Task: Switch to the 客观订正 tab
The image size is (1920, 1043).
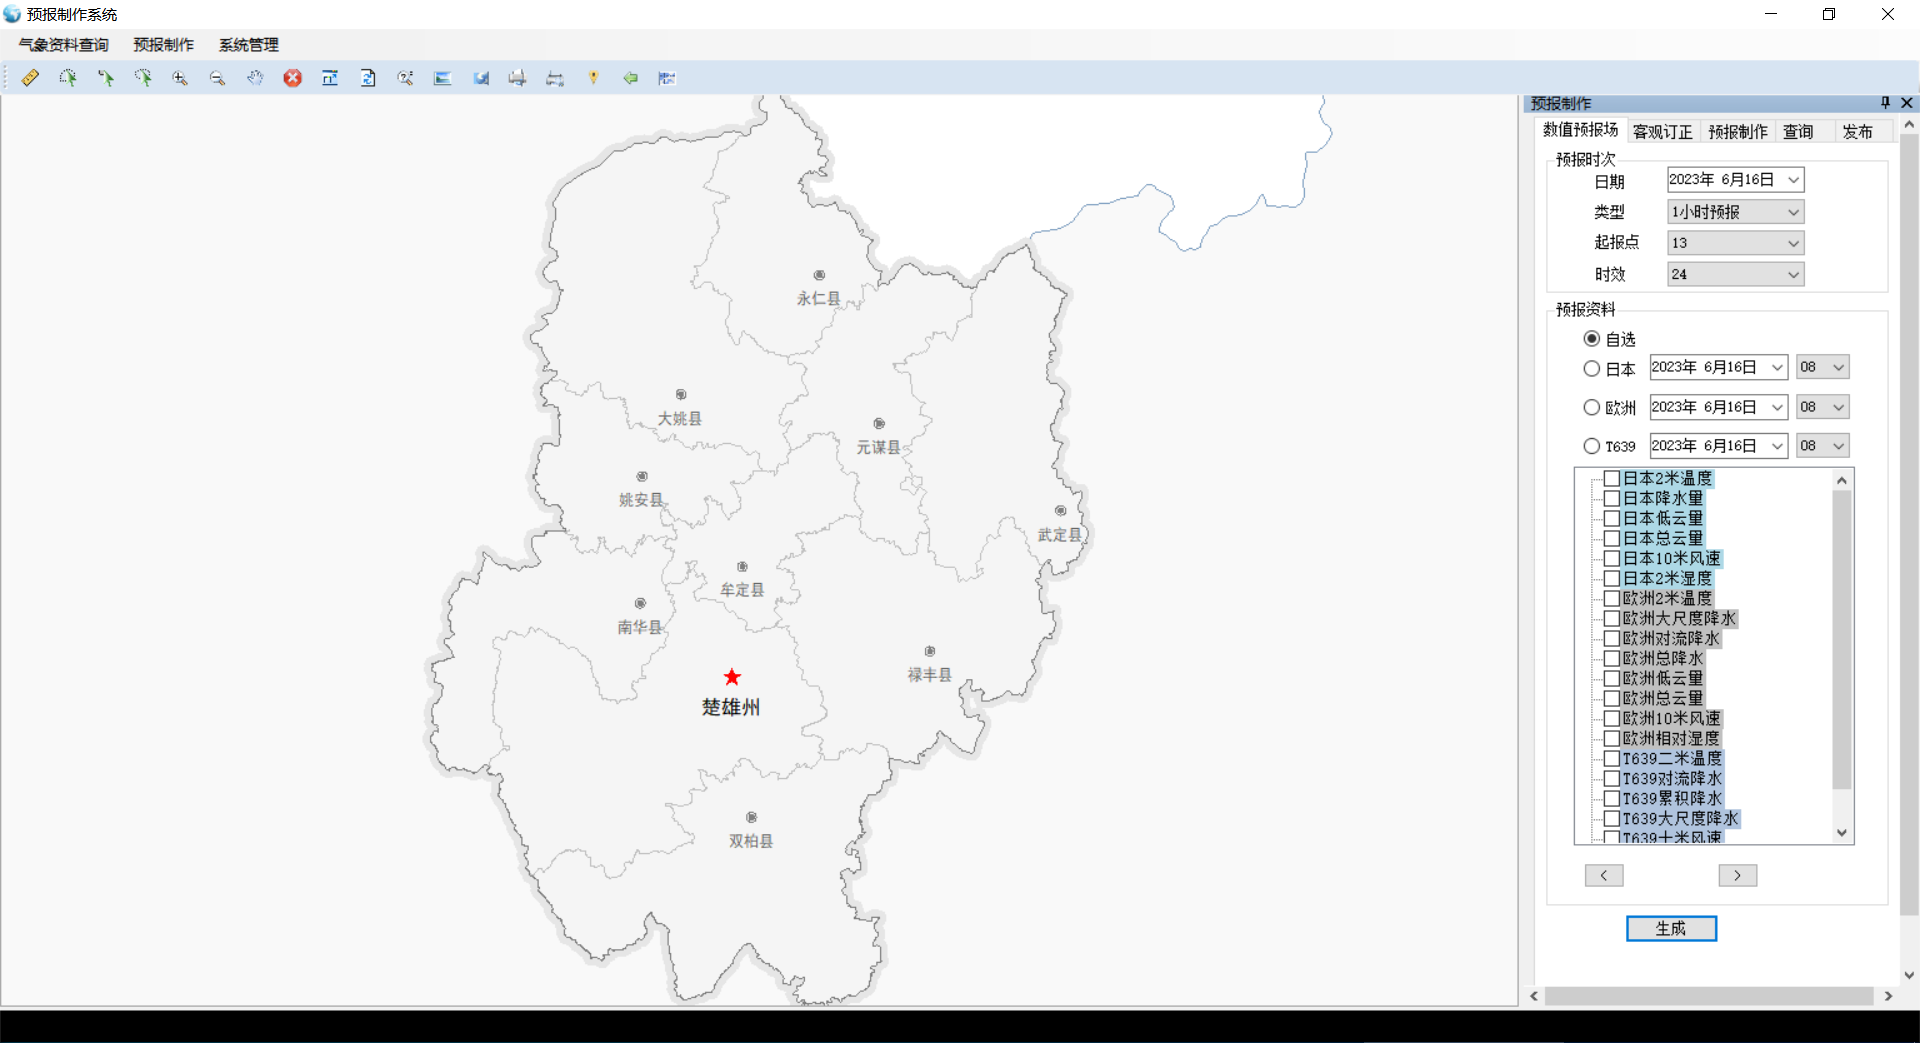Action: pos(1662,132)
